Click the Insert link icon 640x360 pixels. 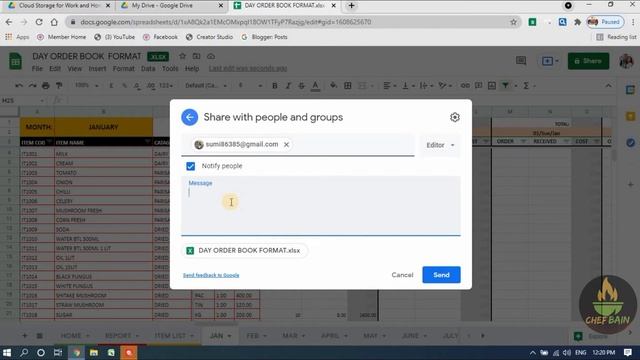(x=465, y=86)
